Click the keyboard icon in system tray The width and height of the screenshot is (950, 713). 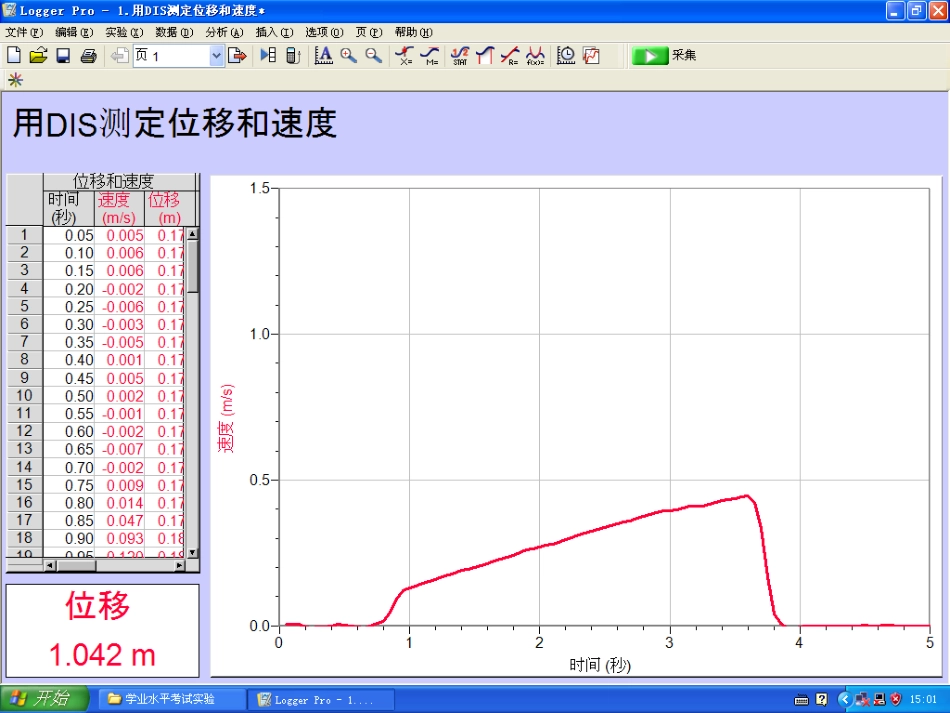pos(802,700)
